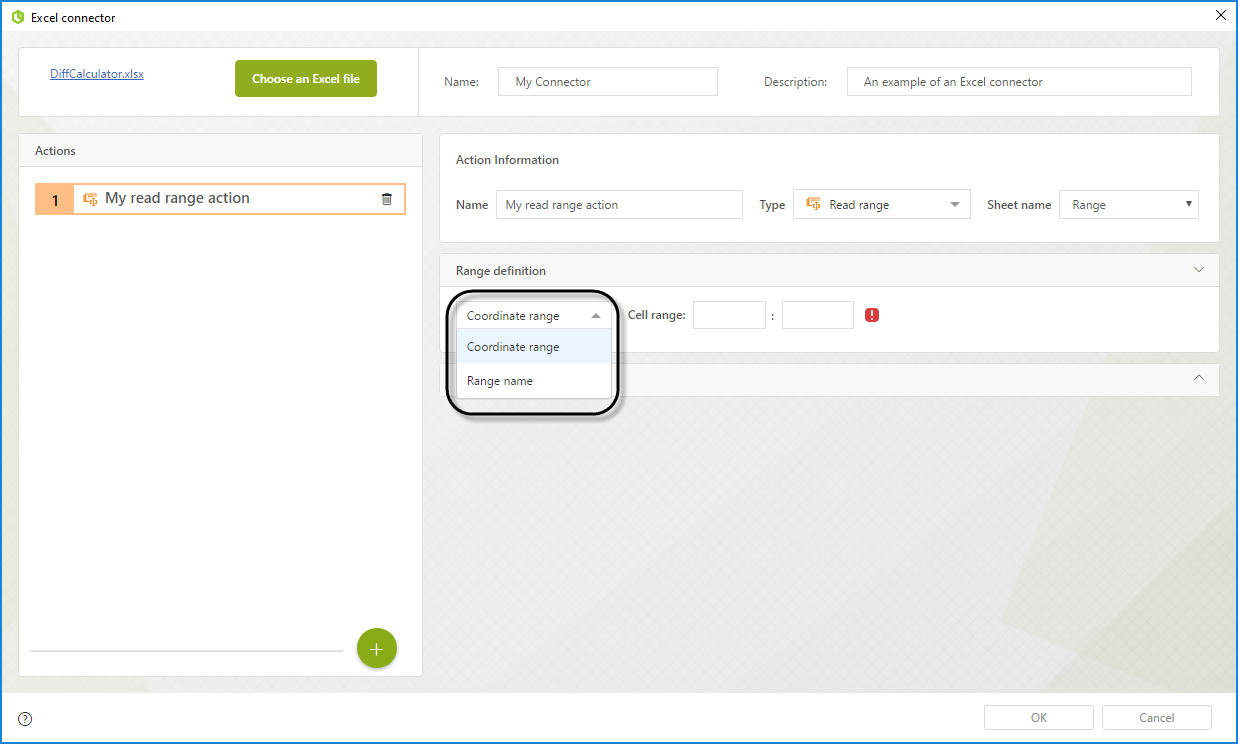
Task: Open the Type dropdown showing Read range
Action: click(x=881, y=205)
